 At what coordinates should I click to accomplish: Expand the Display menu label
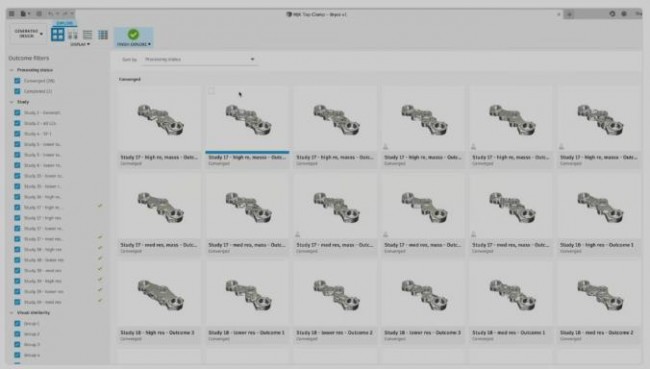pos(80,44)
